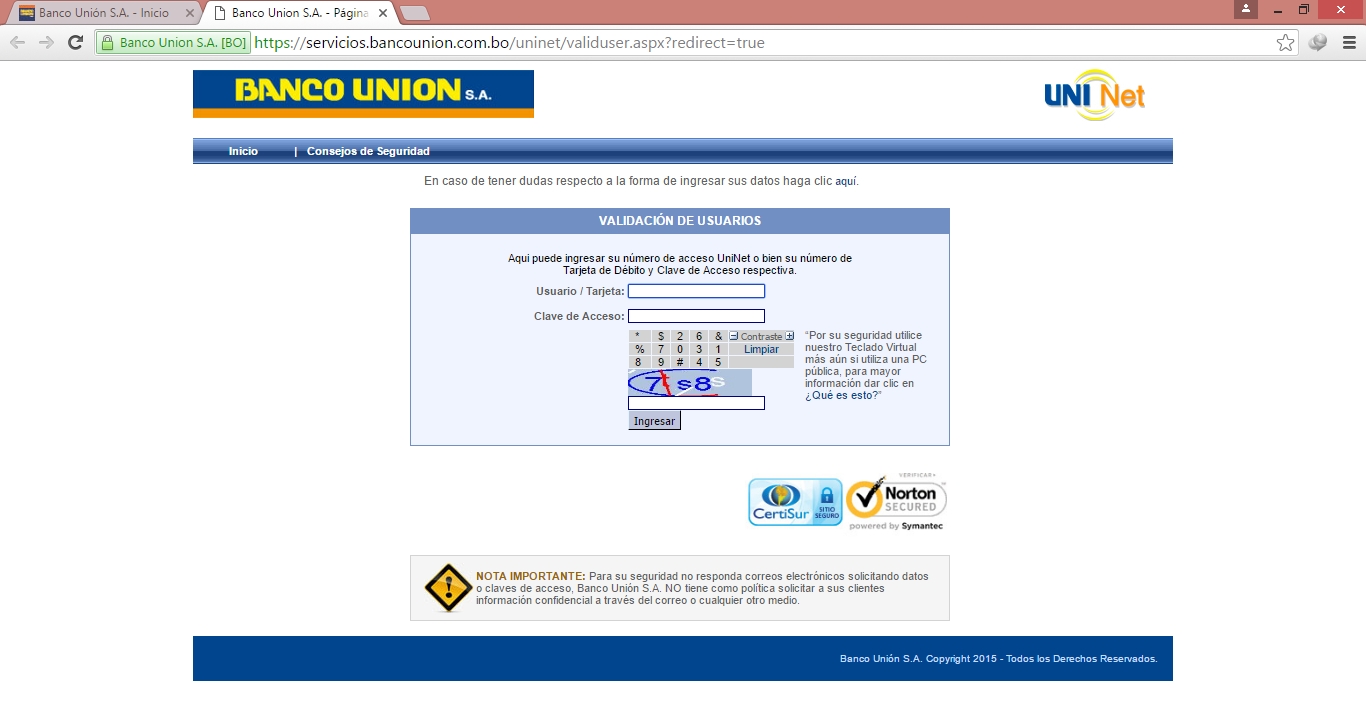Close the active 'Banco Union S.A. - Página' tab
Viewport: 1366px width, 727px height.
click(x=383, y=13)
